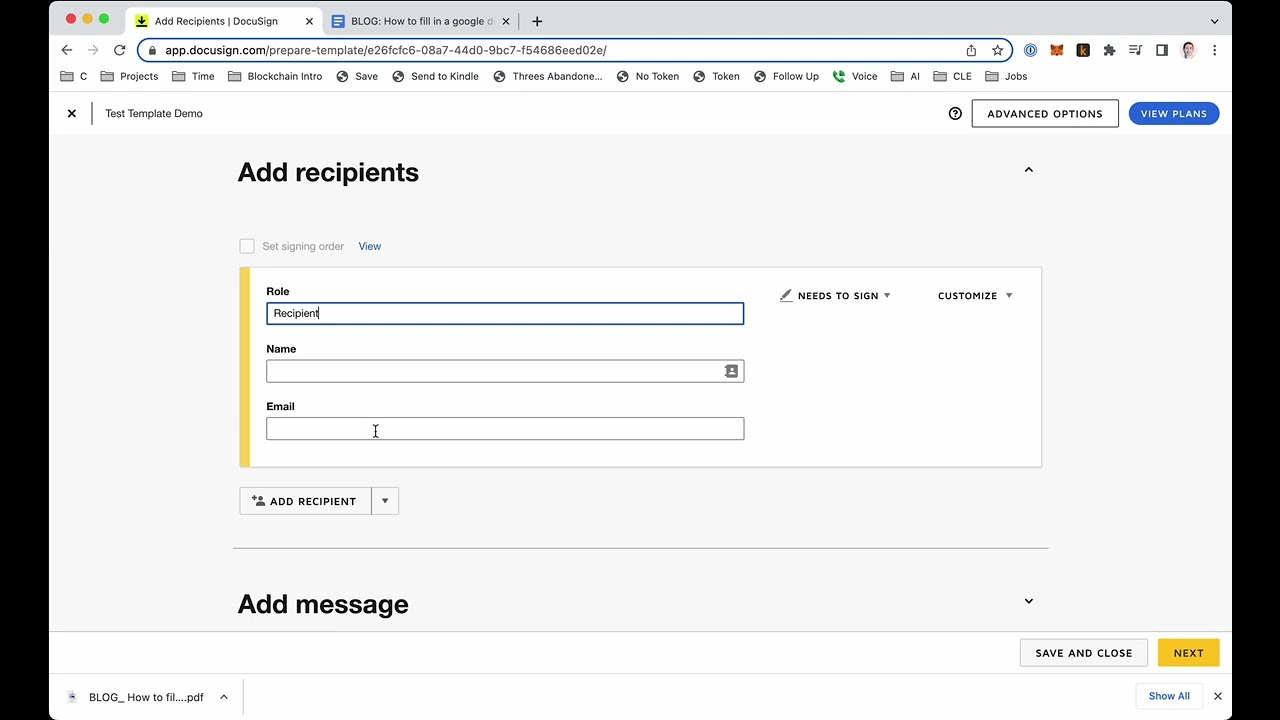Enable the Set signing order checkbox
Viewport: 1280px width, 720px height.
tap(247, 246)
